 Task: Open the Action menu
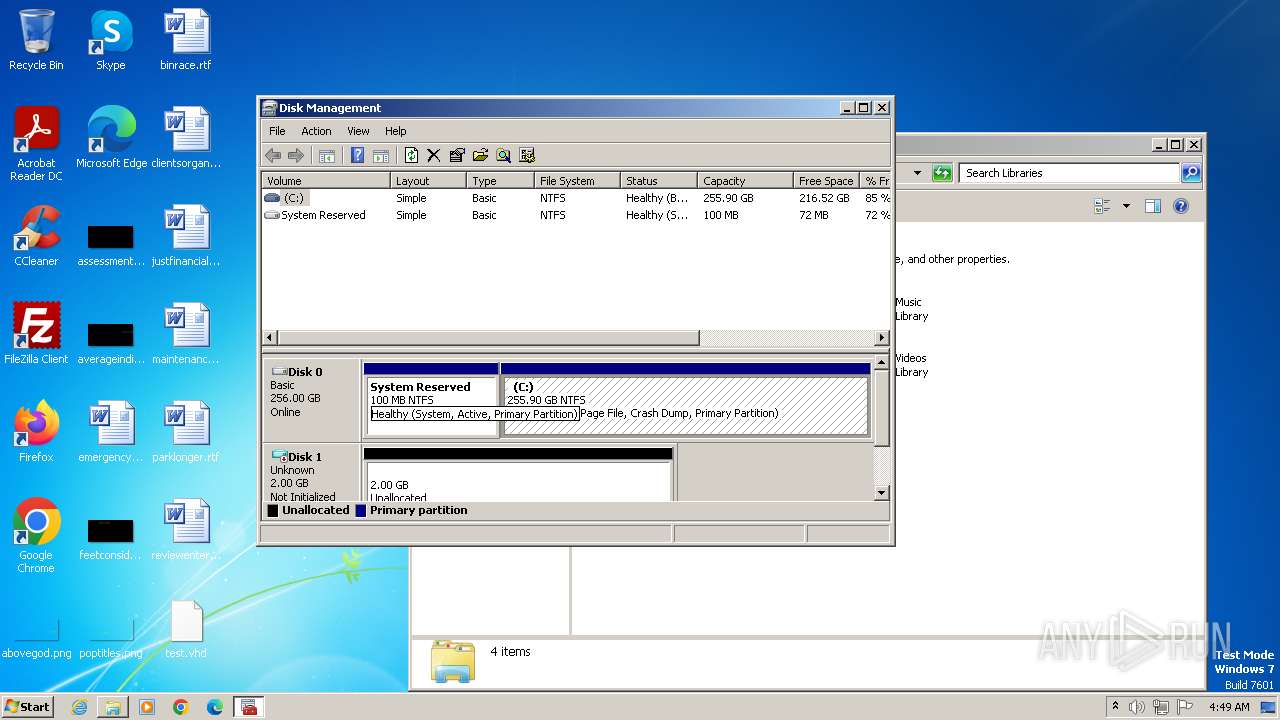[316, 131]
